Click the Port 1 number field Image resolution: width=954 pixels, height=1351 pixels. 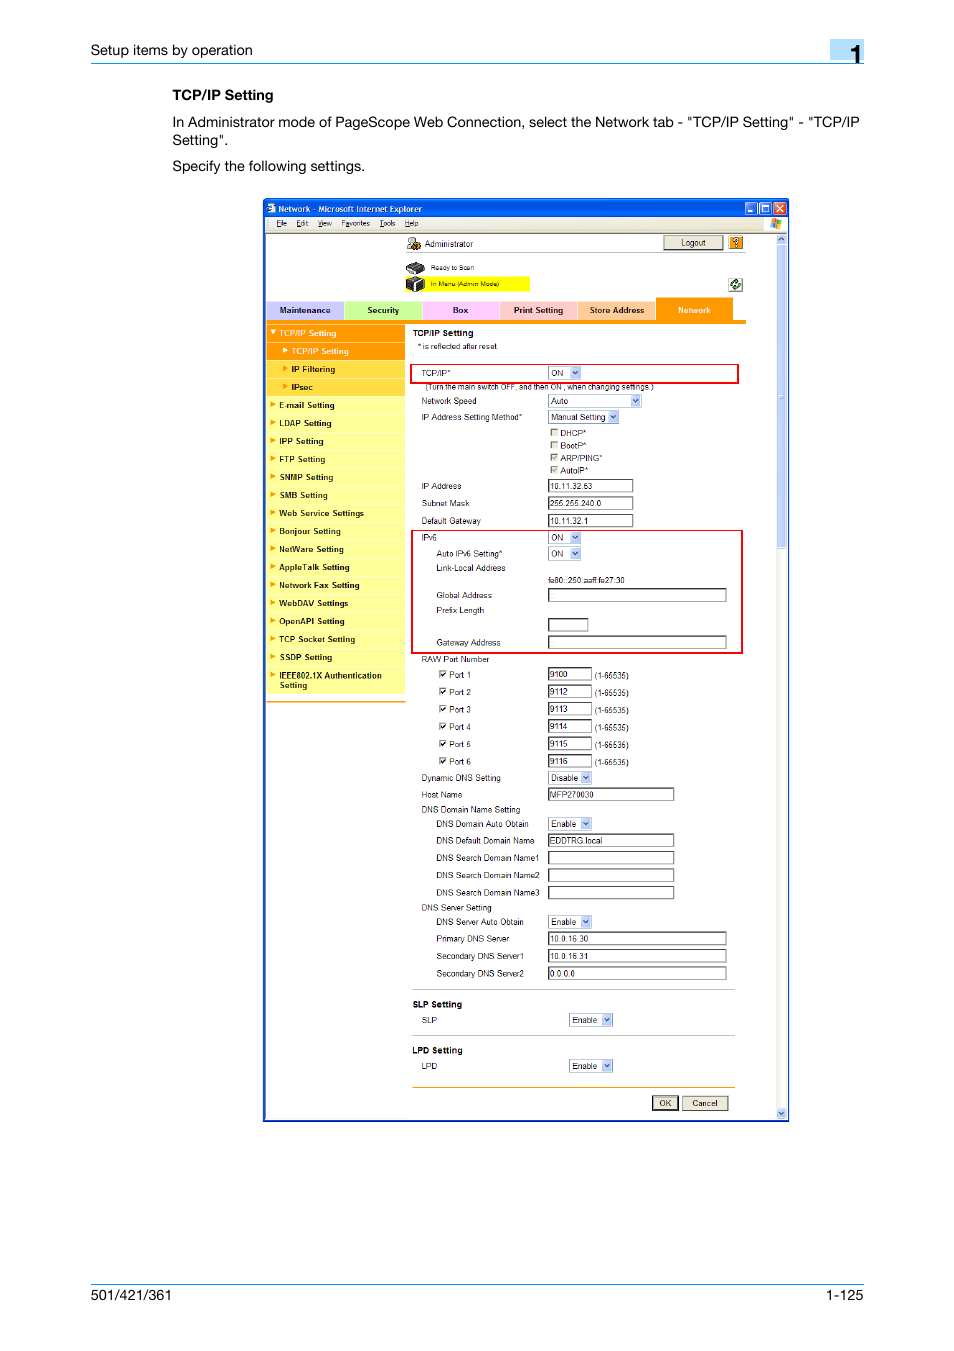570,675
